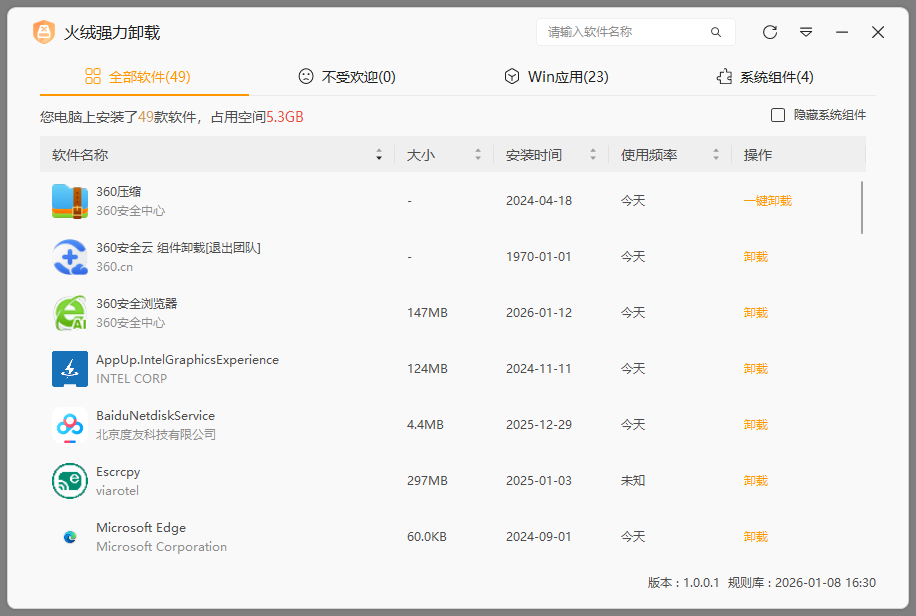Viewport: 916px width, 616px height.
Task: Click install date 2025-12-29
Action: [x=539, y=425]
